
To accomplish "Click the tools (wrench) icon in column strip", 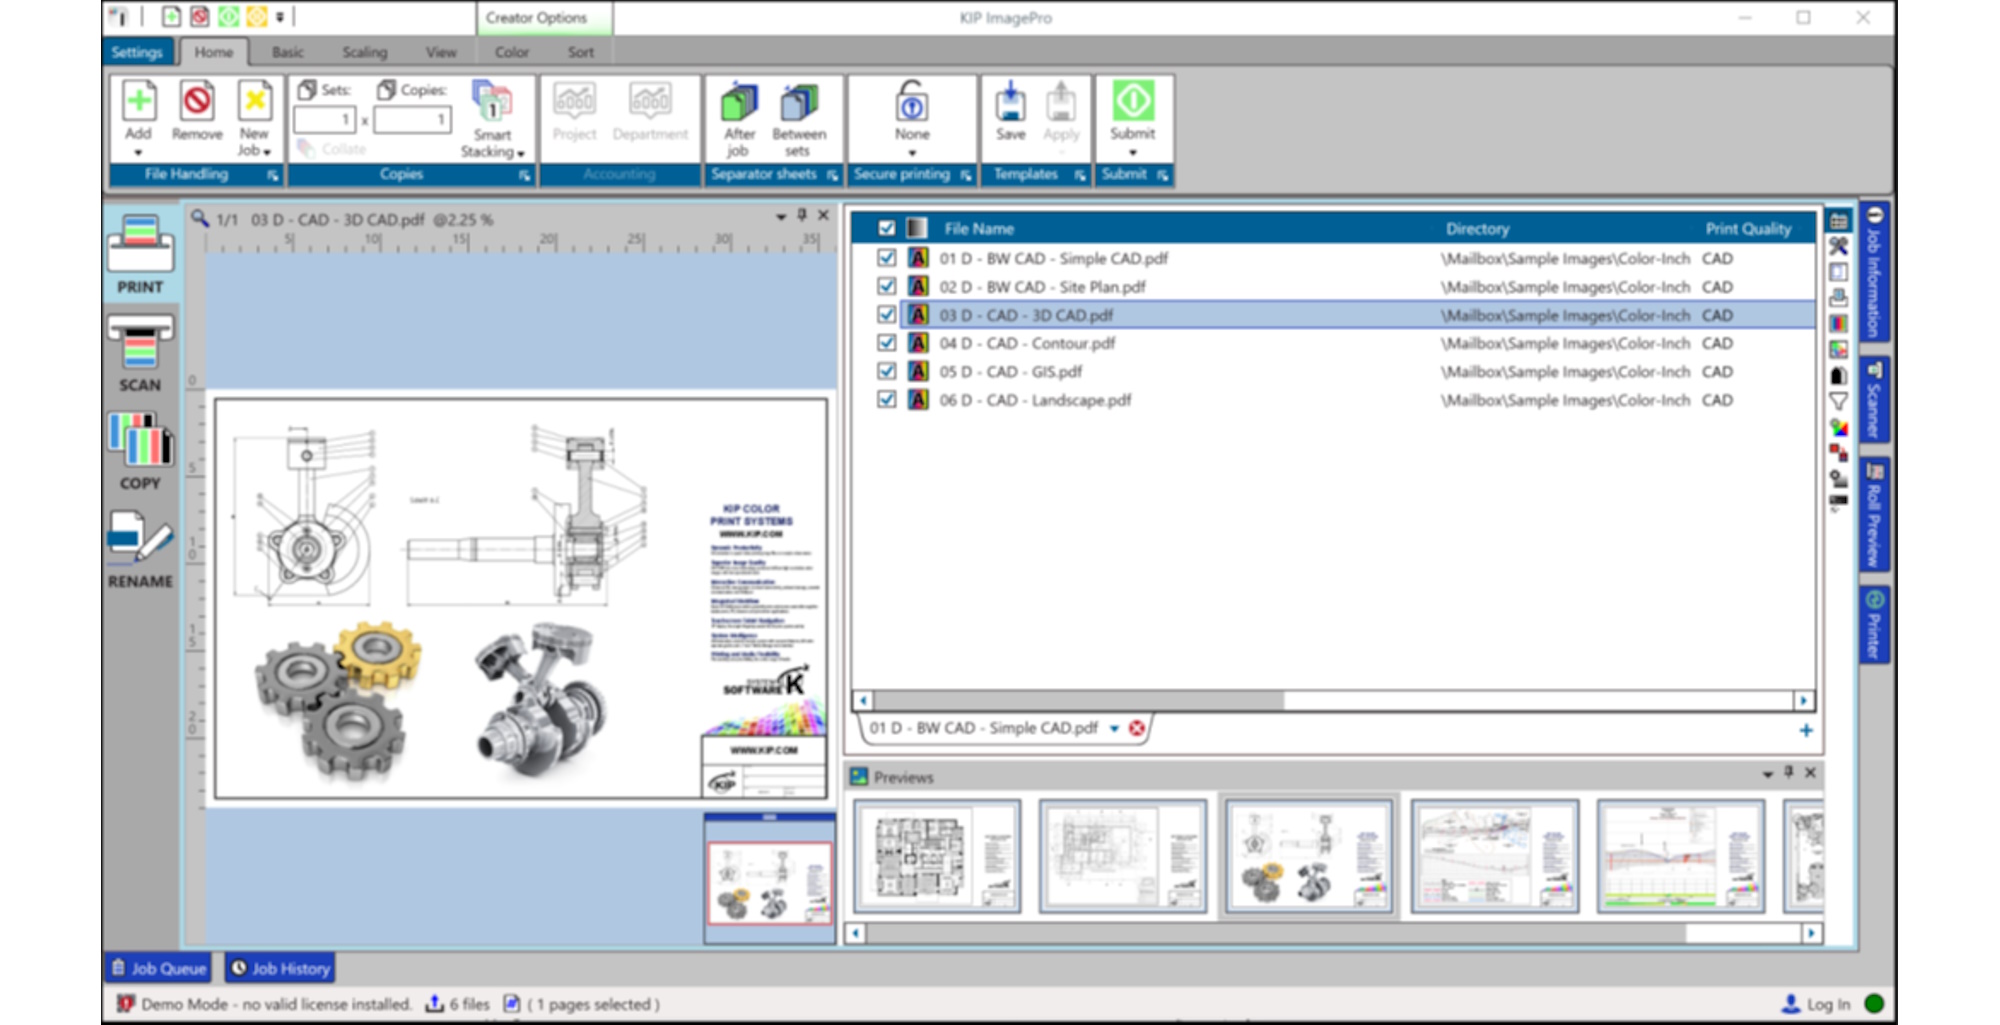I will (1838, 246).
